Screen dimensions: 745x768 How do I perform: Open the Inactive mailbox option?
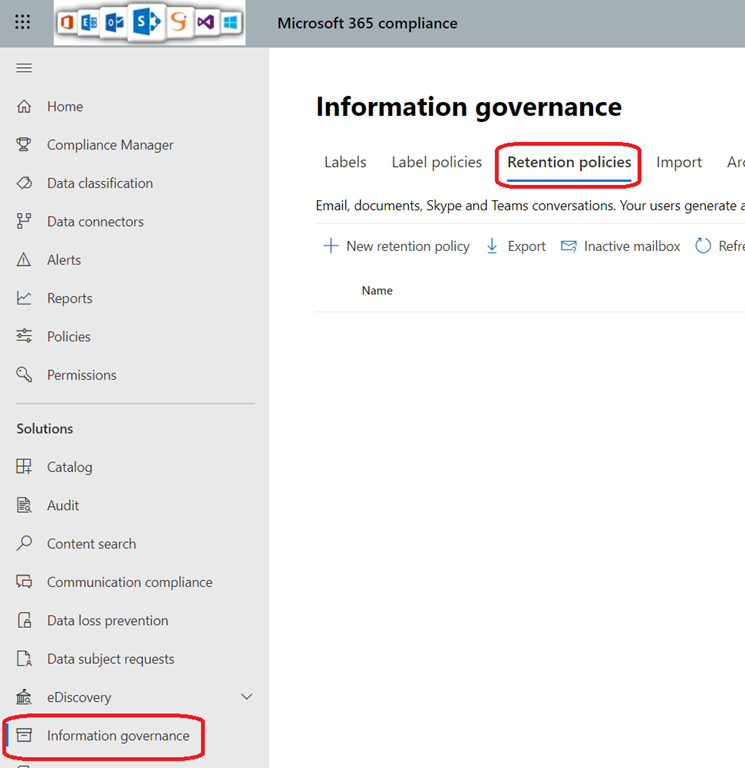click(x=621, y=246)
